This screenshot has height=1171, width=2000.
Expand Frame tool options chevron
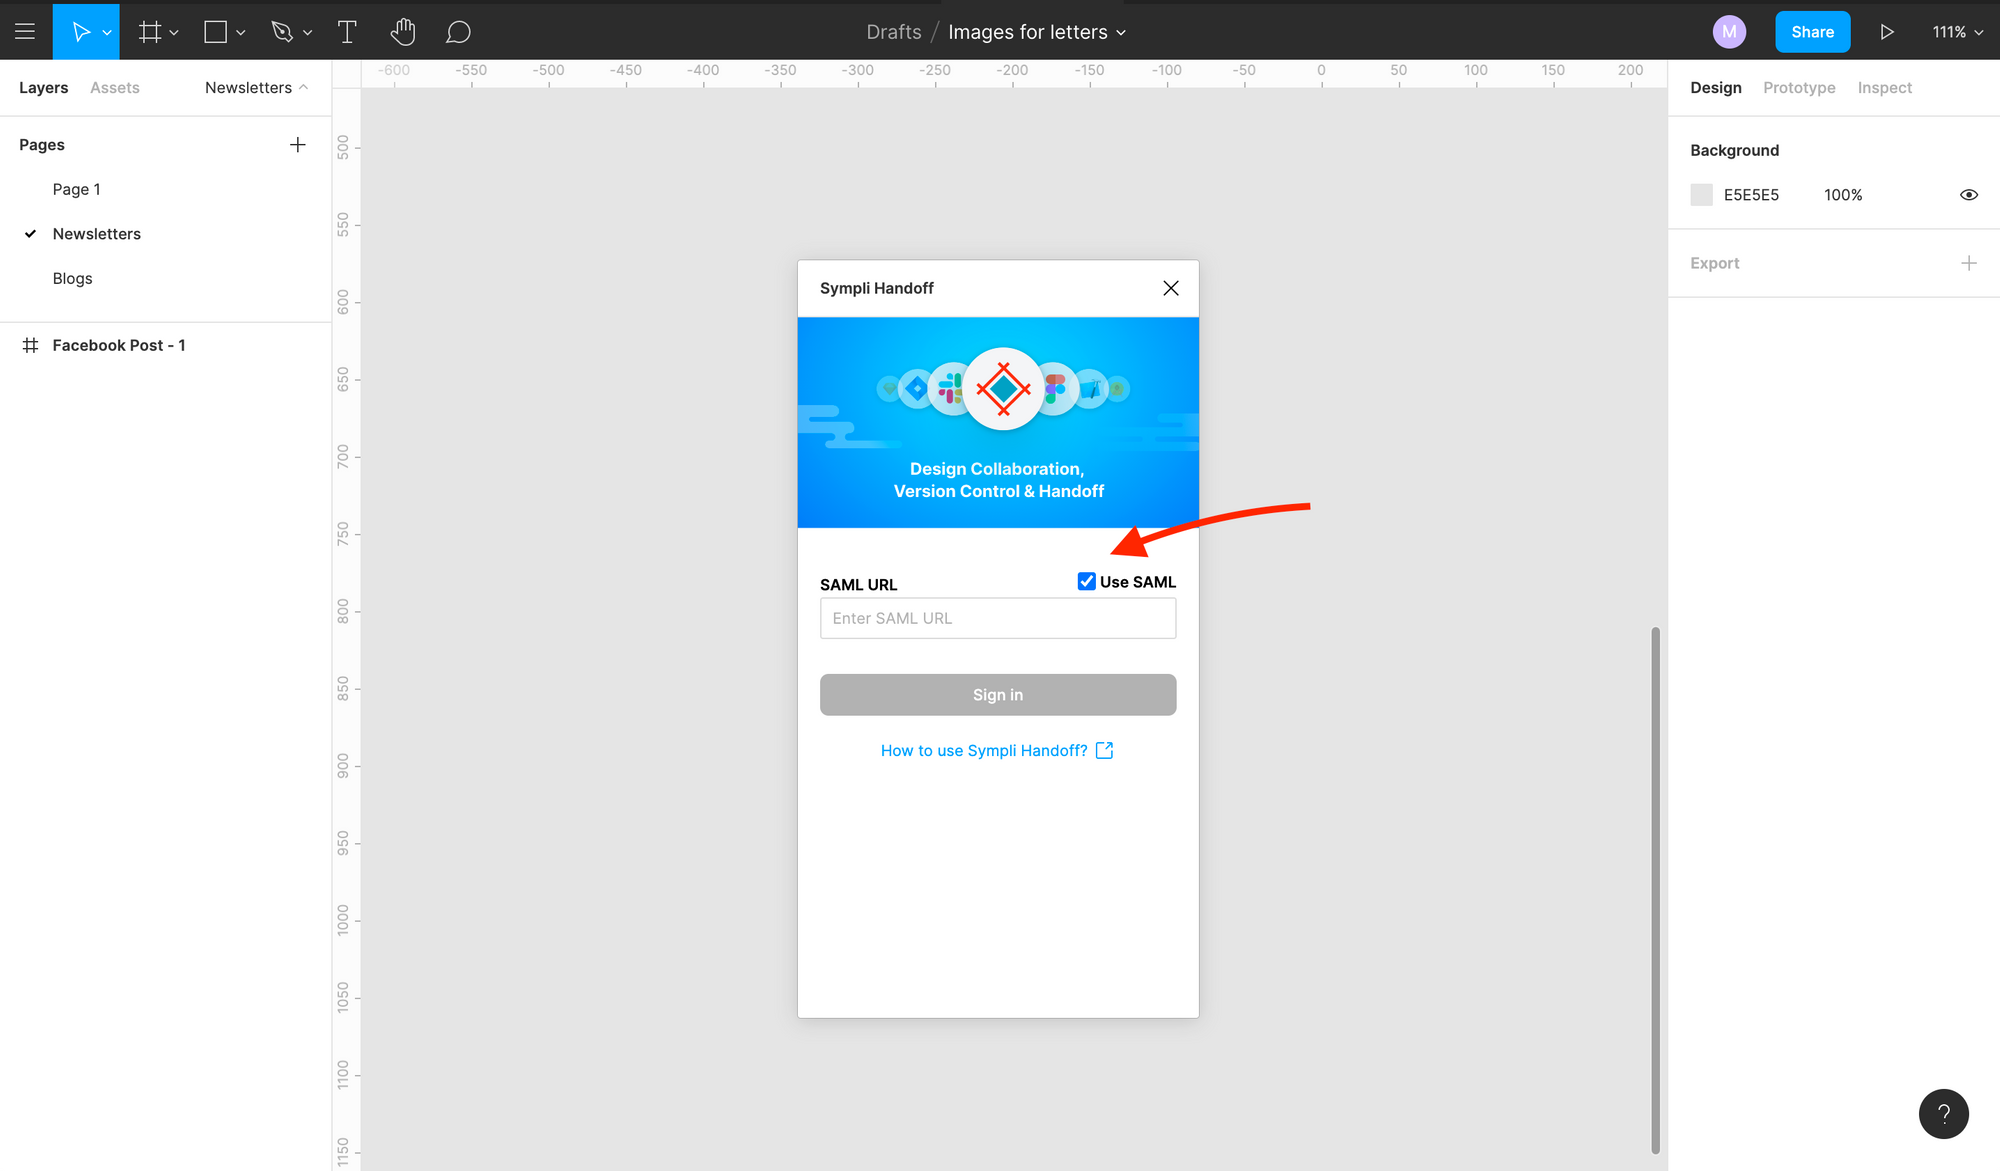click(x=174, y=33)
